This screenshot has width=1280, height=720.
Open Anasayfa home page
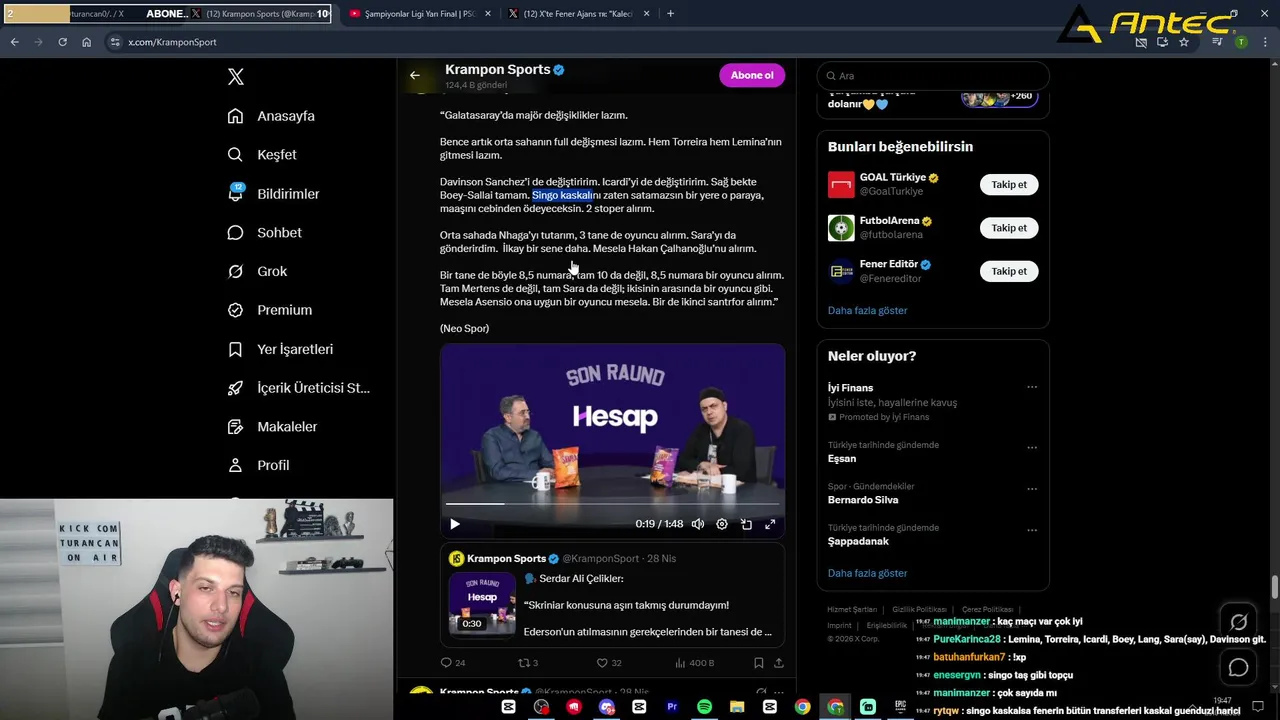(271, 116)
